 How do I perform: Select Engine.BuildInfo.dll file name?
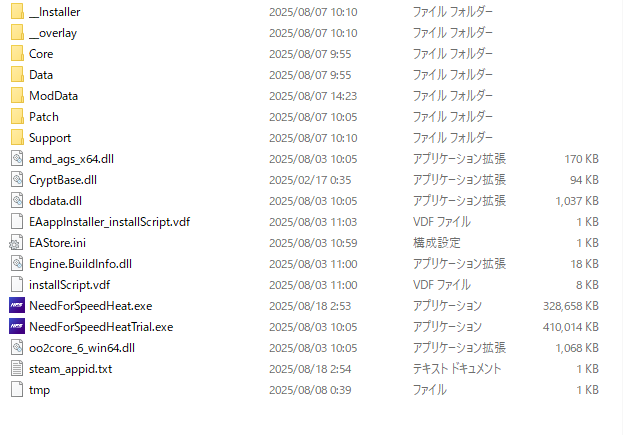(x=80, y=264)
